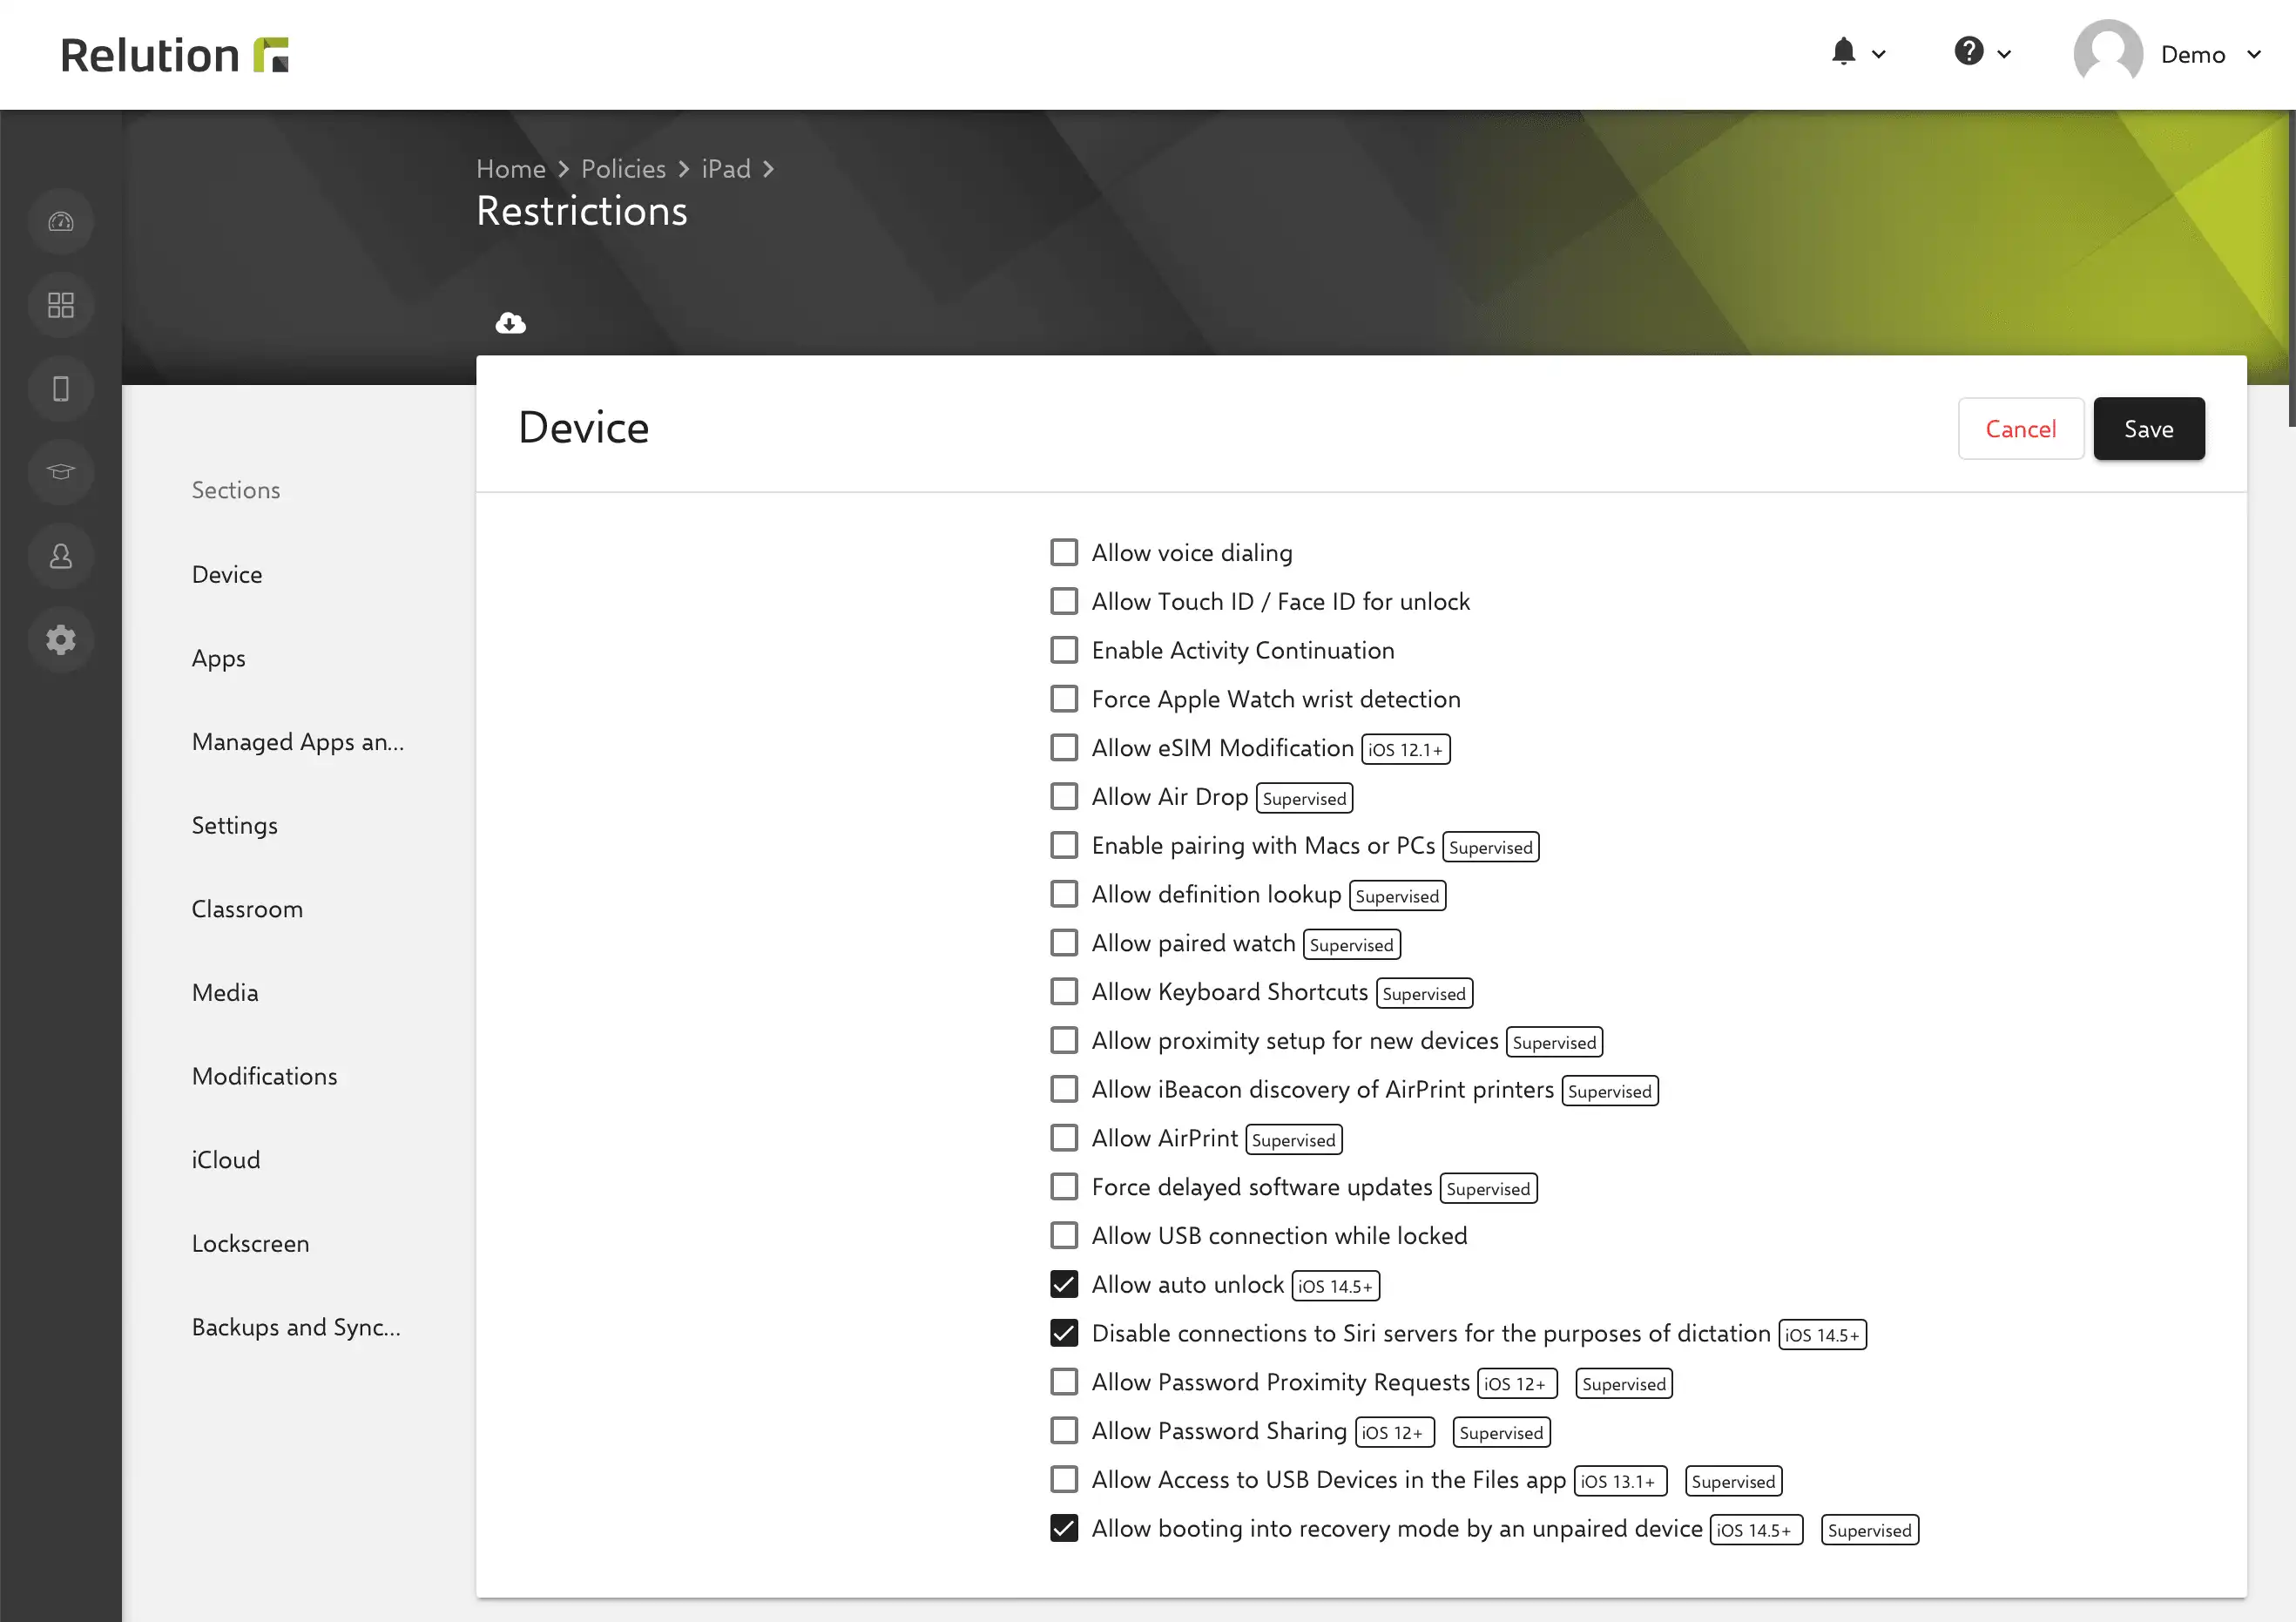Check Enable Activity Continuation
2296x1622 pixels.
coord(1064,650)
